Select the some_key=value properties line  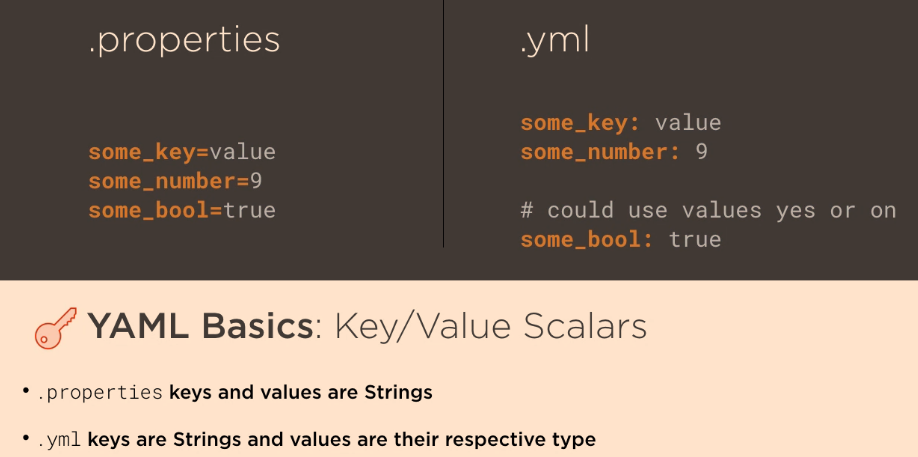tap(181, 152)
